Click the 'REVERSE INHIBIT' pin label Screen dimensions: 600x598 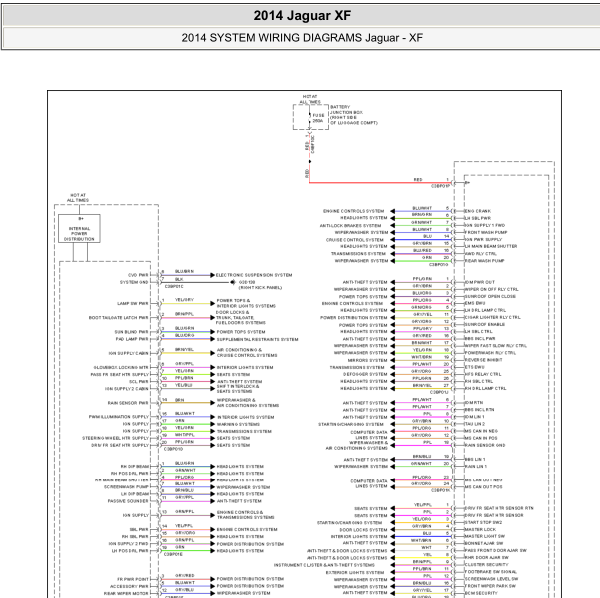click(x=484, y=360)
